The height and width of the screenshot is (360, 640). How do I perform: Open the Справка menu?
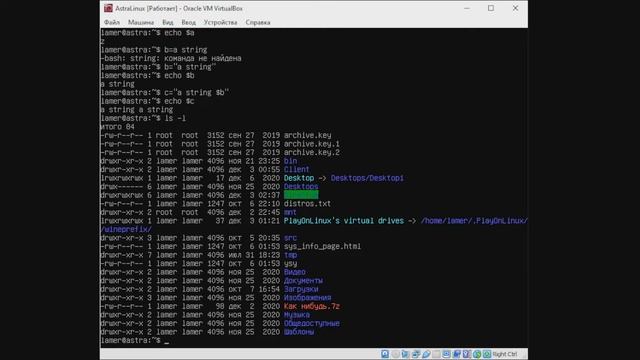tap(258, 22)
